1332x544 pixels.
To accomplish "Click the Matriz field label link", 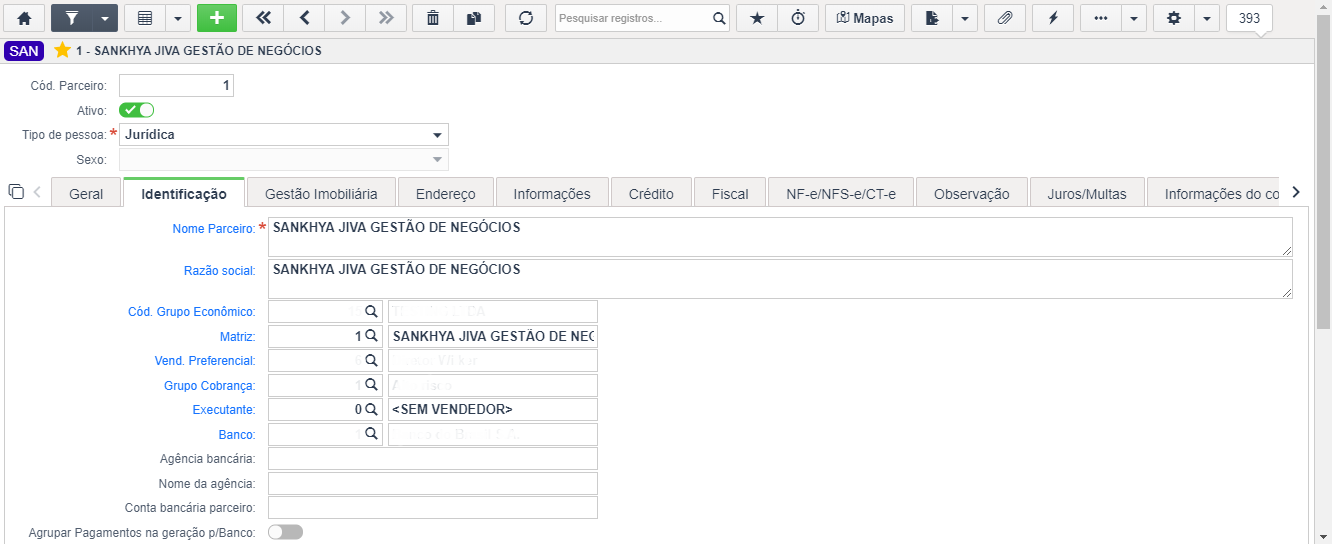I will click(x=237, y=337).
